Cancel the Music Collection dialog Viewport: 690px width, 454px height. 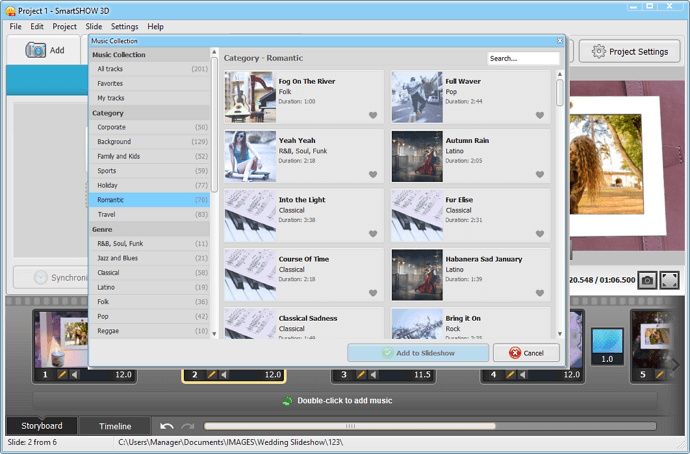pos(526,353)
